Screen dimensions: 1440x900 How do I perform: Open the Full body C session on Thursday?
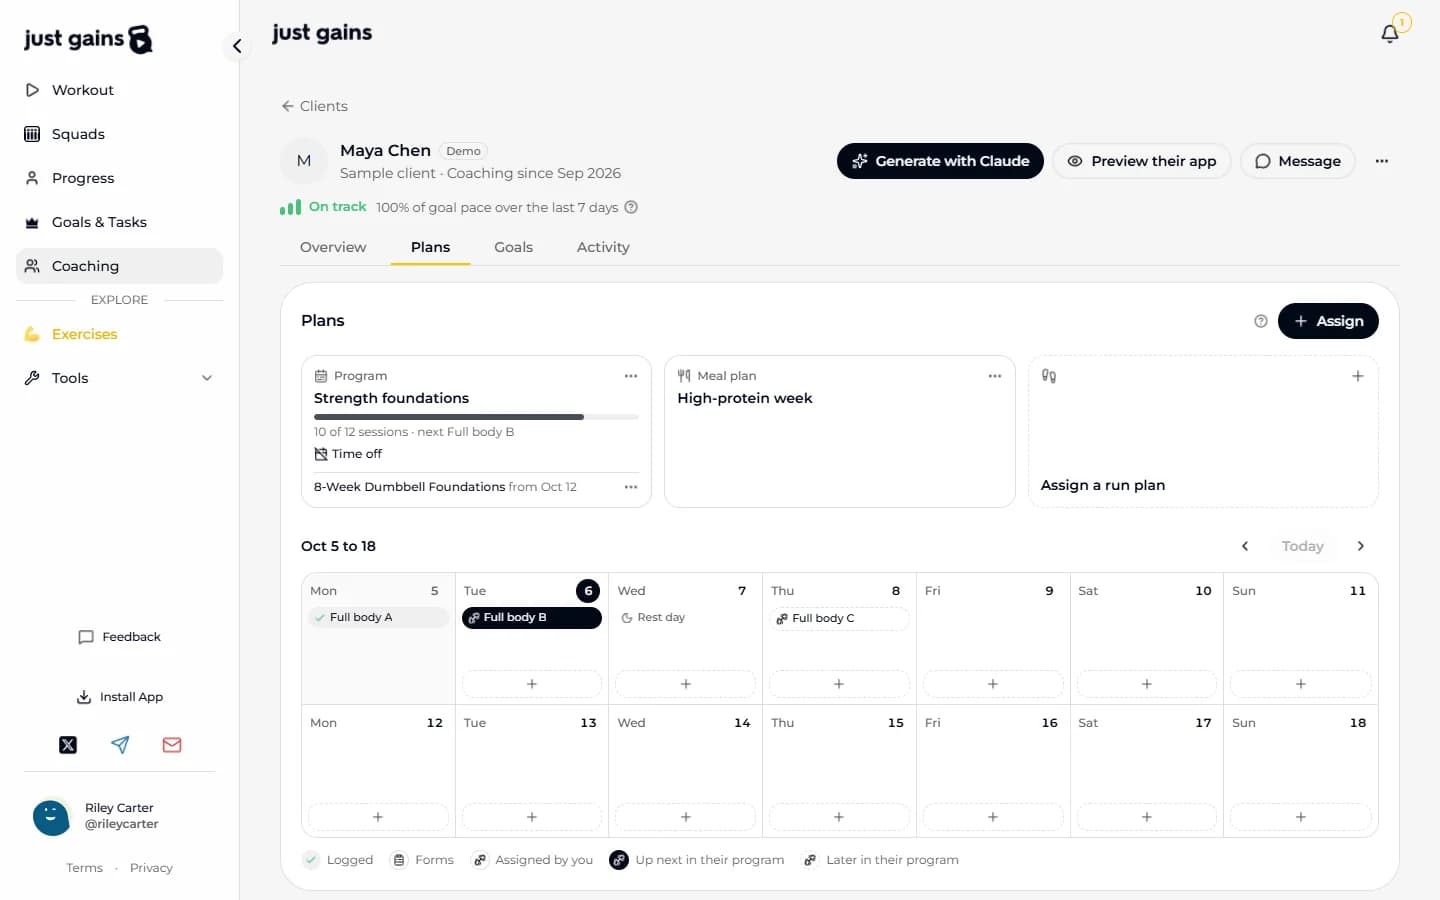839,618
